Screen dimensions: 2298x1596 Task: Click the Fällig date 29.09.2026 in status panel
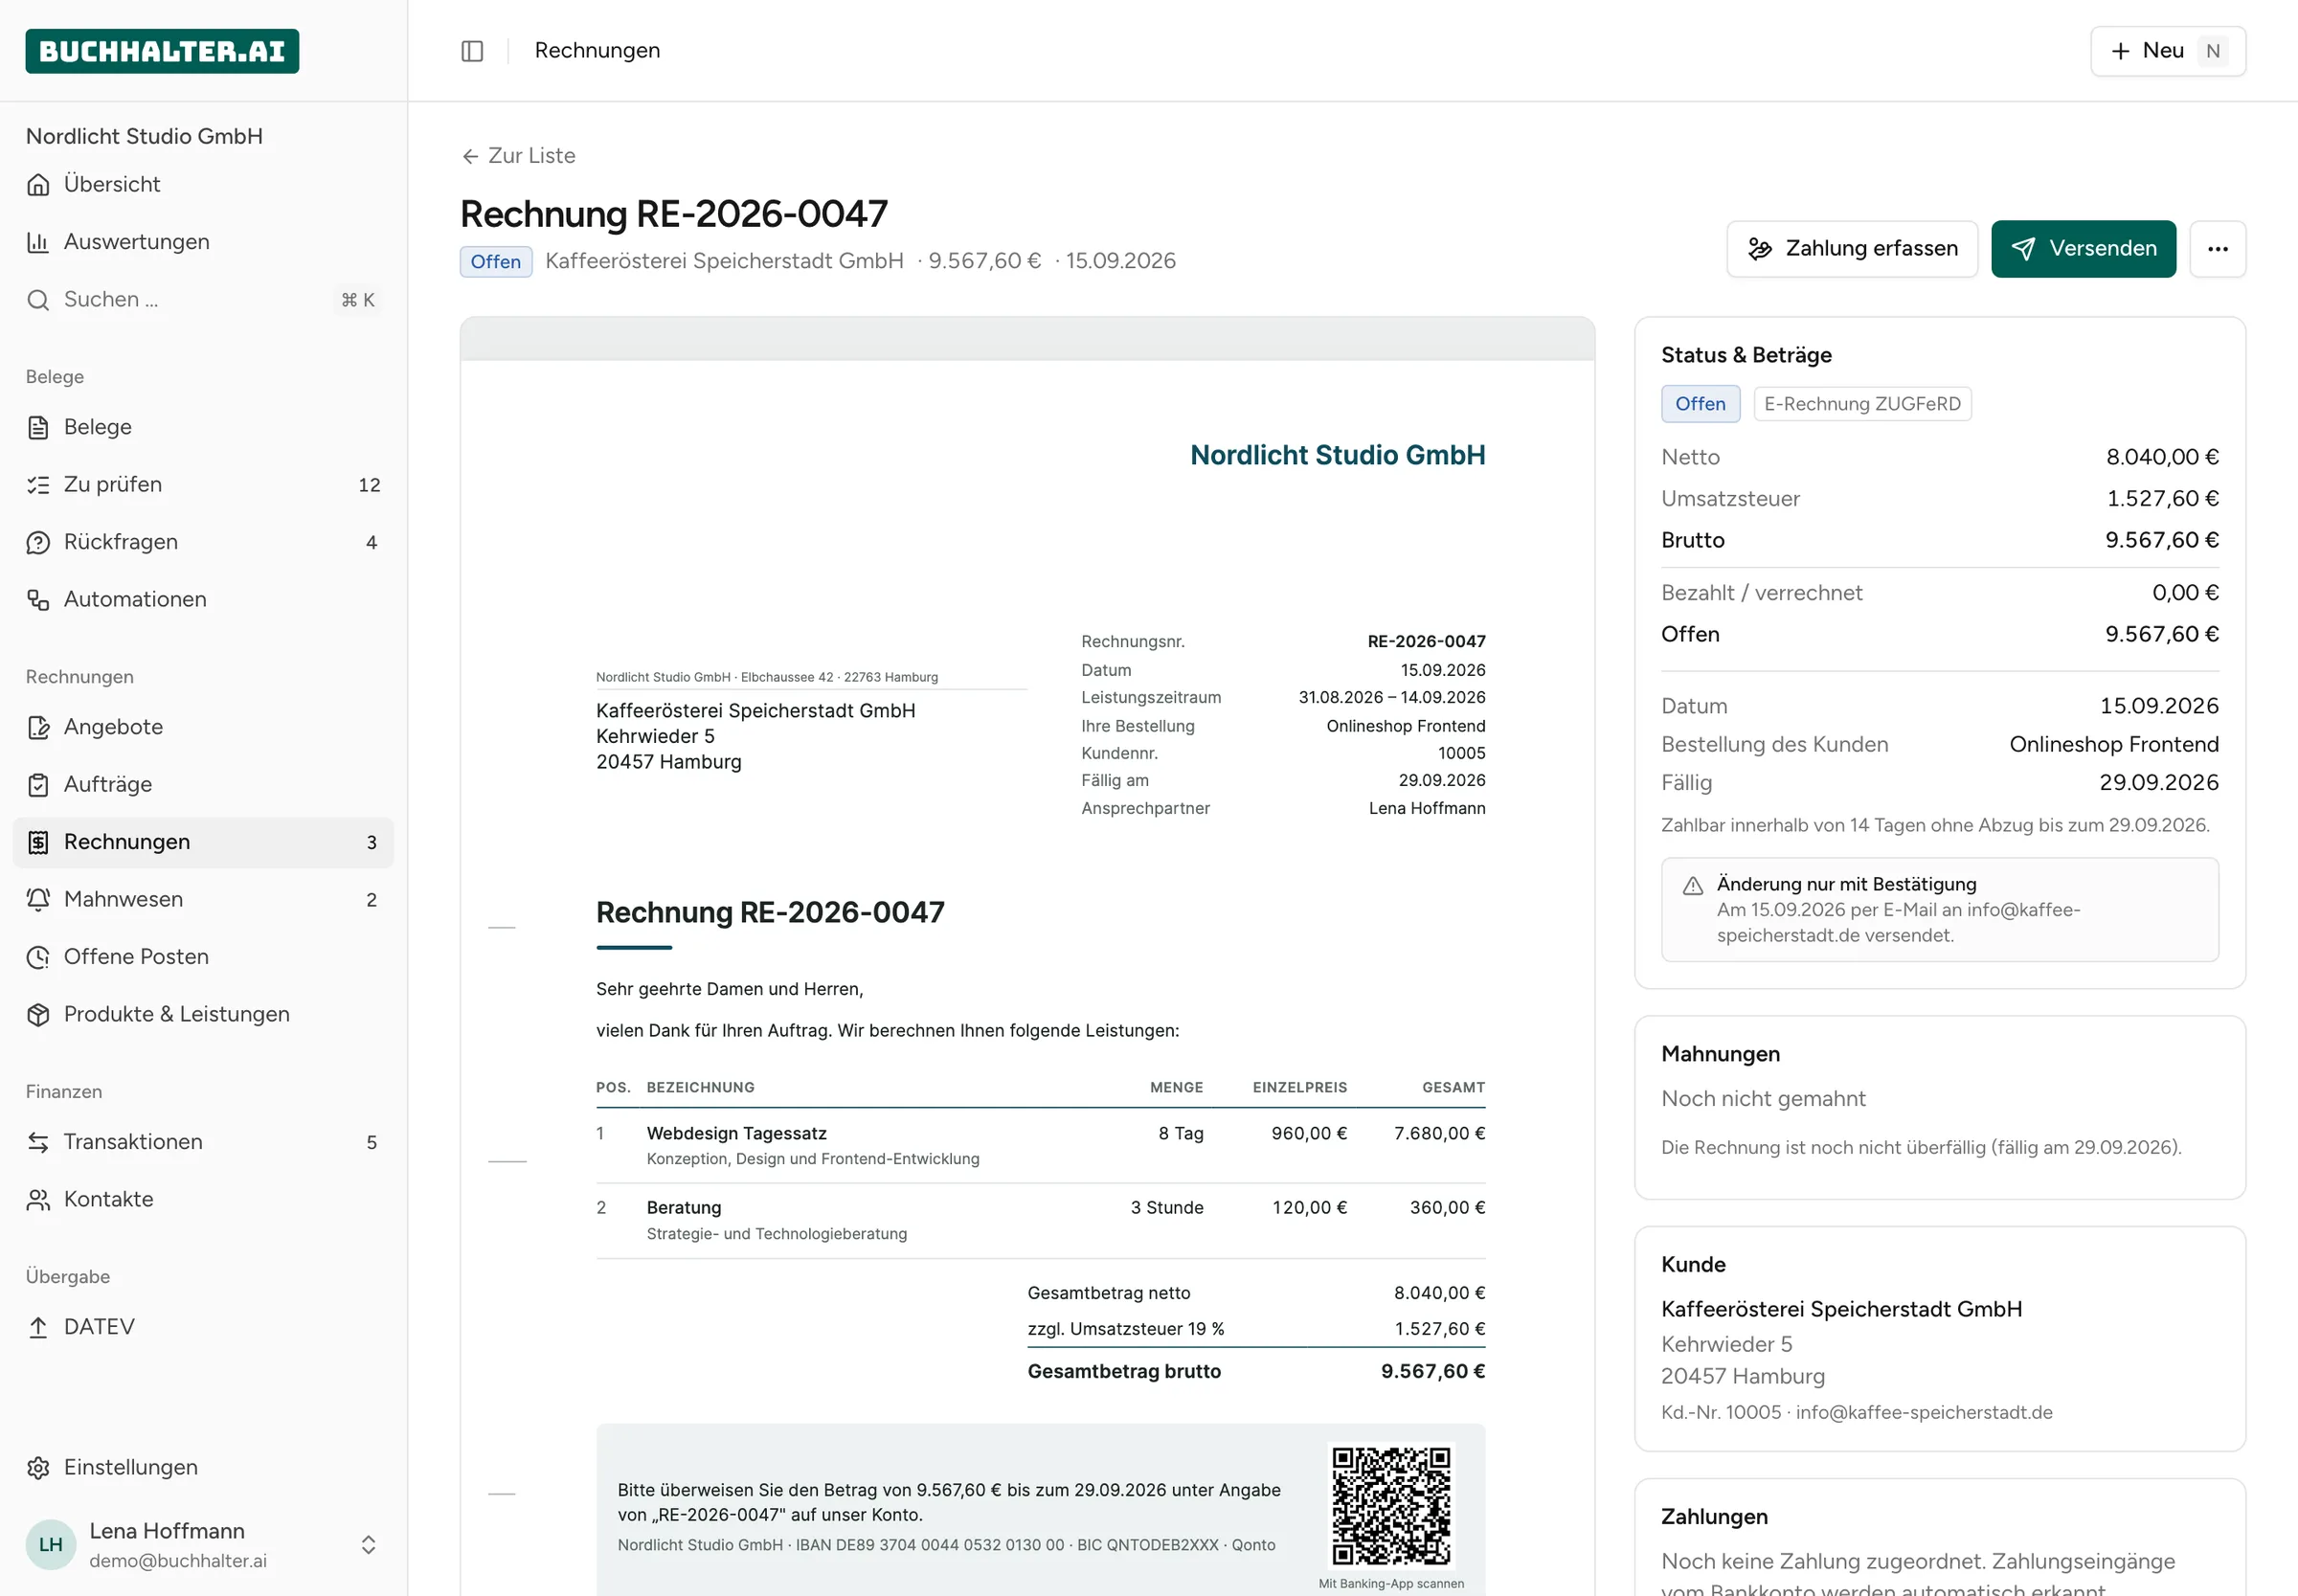tap(2158, 783)
